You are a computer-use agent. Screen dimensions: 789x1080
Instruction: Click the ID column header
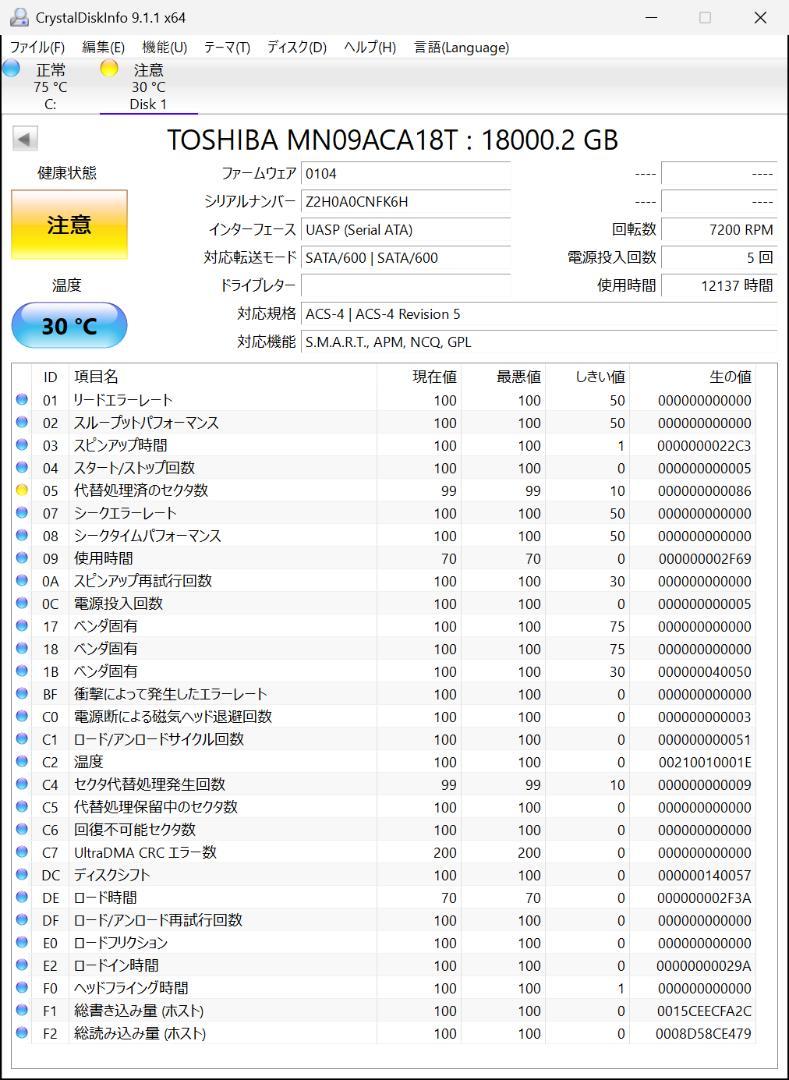point(50,377)
